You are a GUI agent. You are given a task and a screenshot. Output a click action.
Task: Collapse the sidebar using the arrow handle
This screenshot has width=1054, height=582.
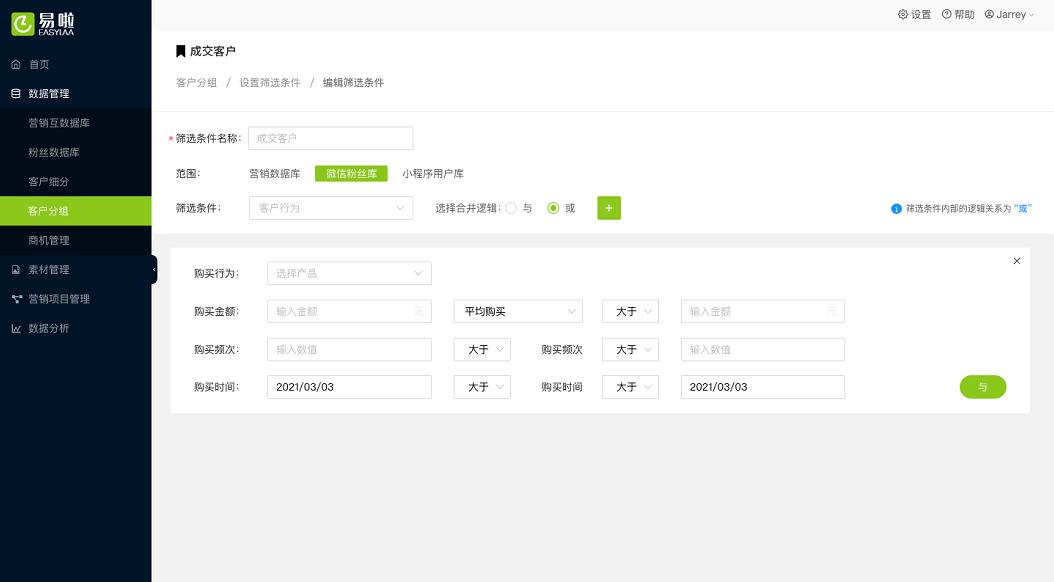coord(154,270)
